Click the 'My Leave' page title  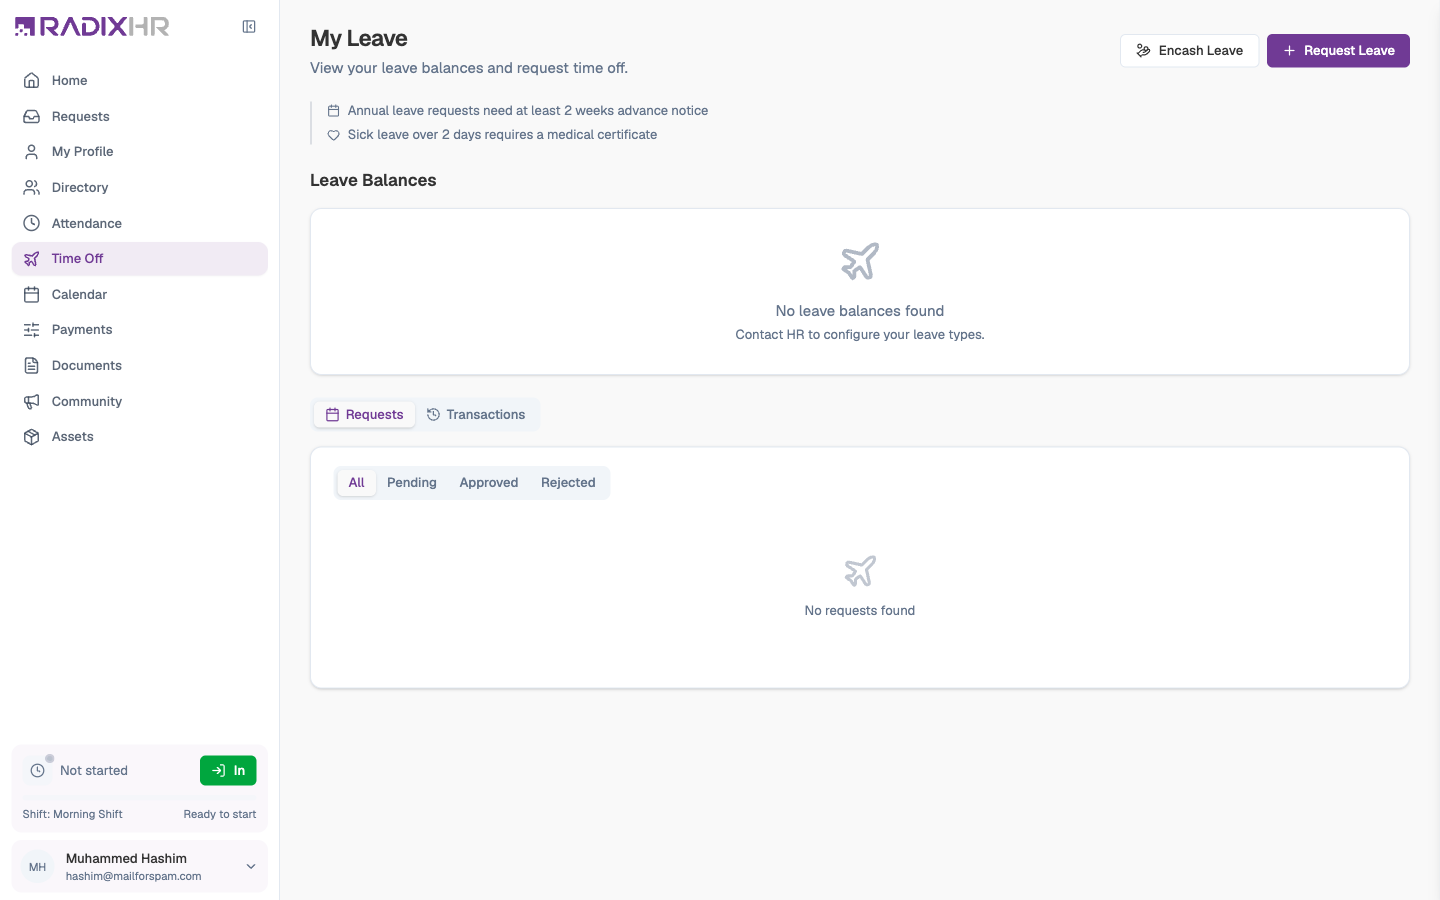[x=359, y=38]
